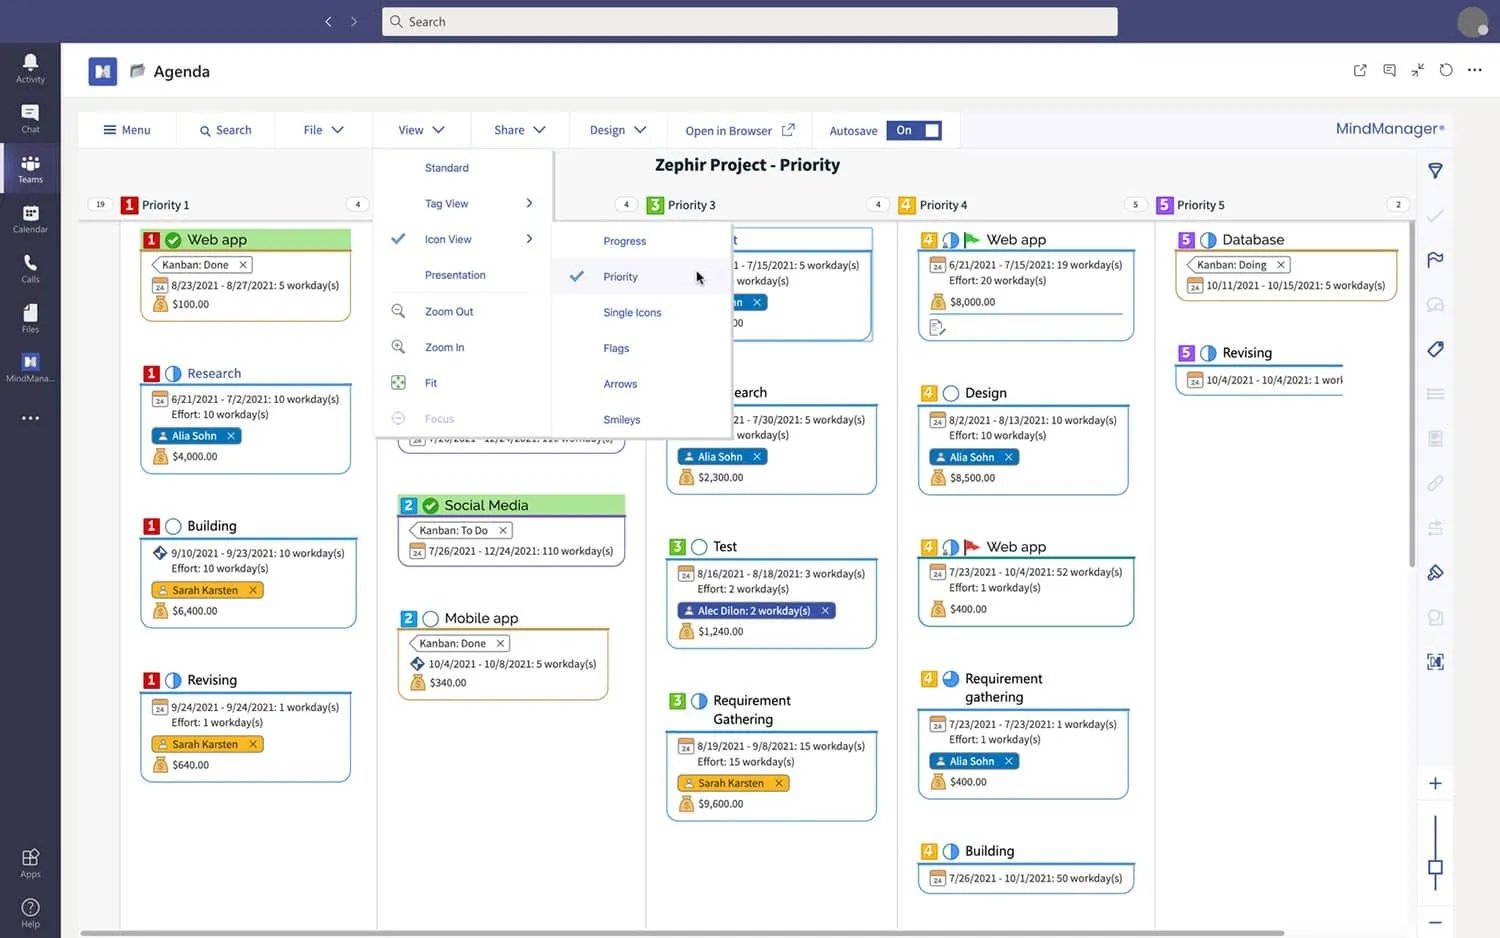Choose Presentation from the View menu

[x=455, y=275]
